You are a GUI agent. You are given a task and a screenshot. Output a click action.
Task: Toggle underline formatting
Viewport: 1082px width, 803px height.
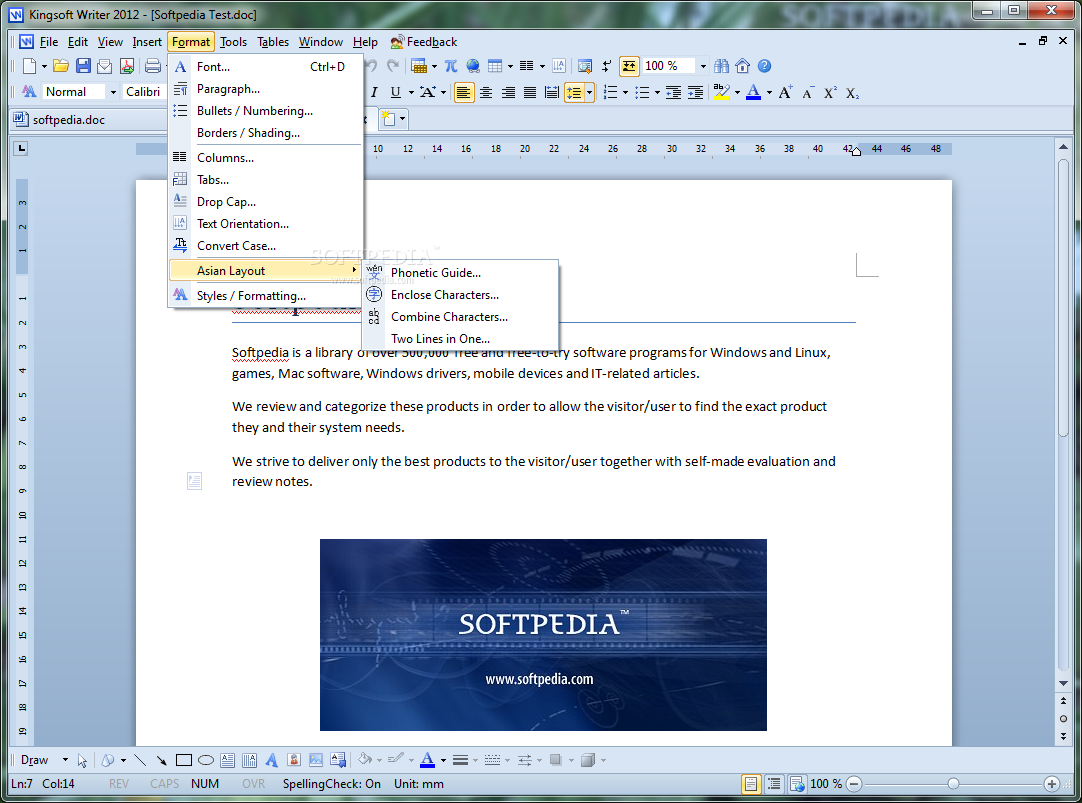[x=395, y=92]
